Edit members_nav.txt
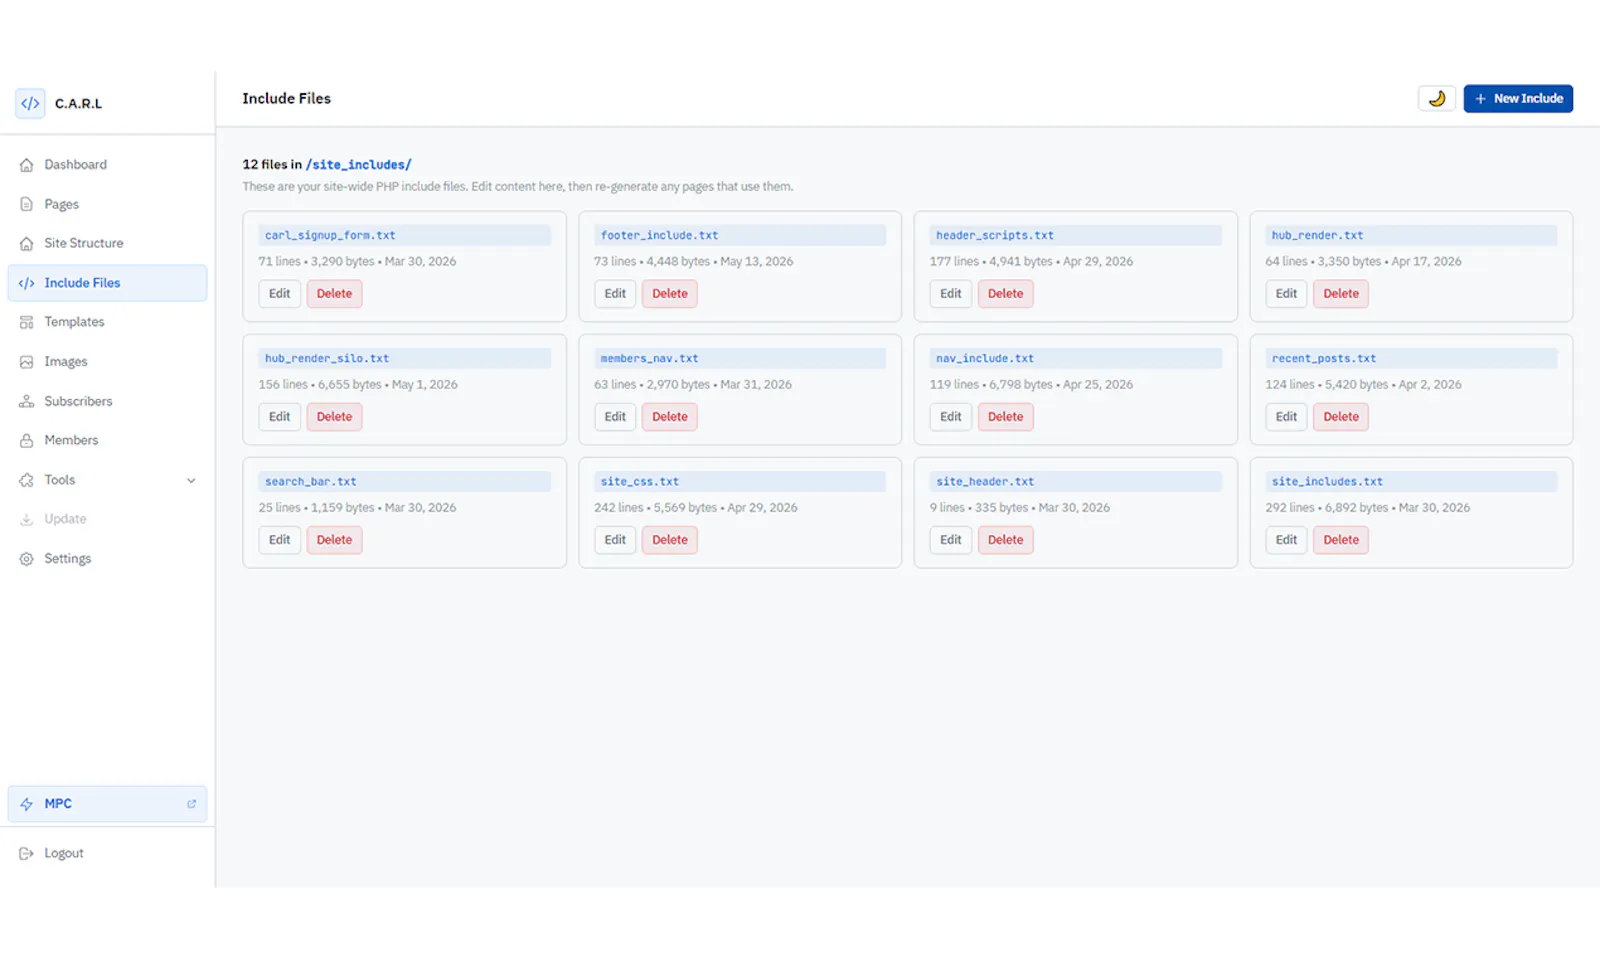 [615, 417]
